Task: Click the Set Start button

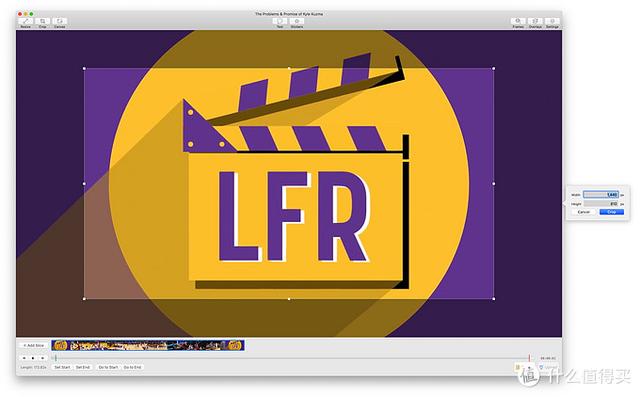Action: pyautogui.click(x=62, y=367)
